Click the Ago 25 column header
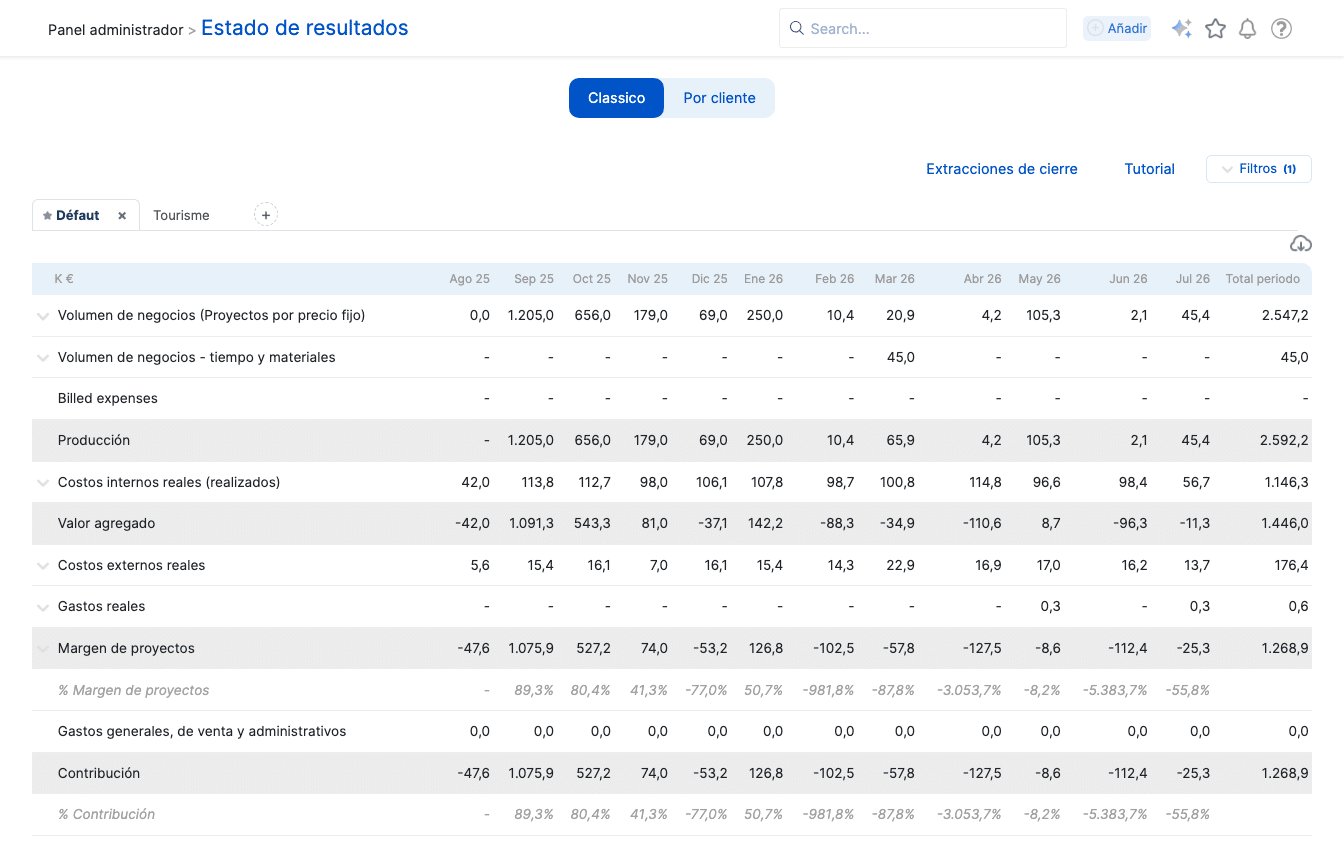Viewport: 1344px width, 859px height. pyautogui.click(x=469, y=279)
